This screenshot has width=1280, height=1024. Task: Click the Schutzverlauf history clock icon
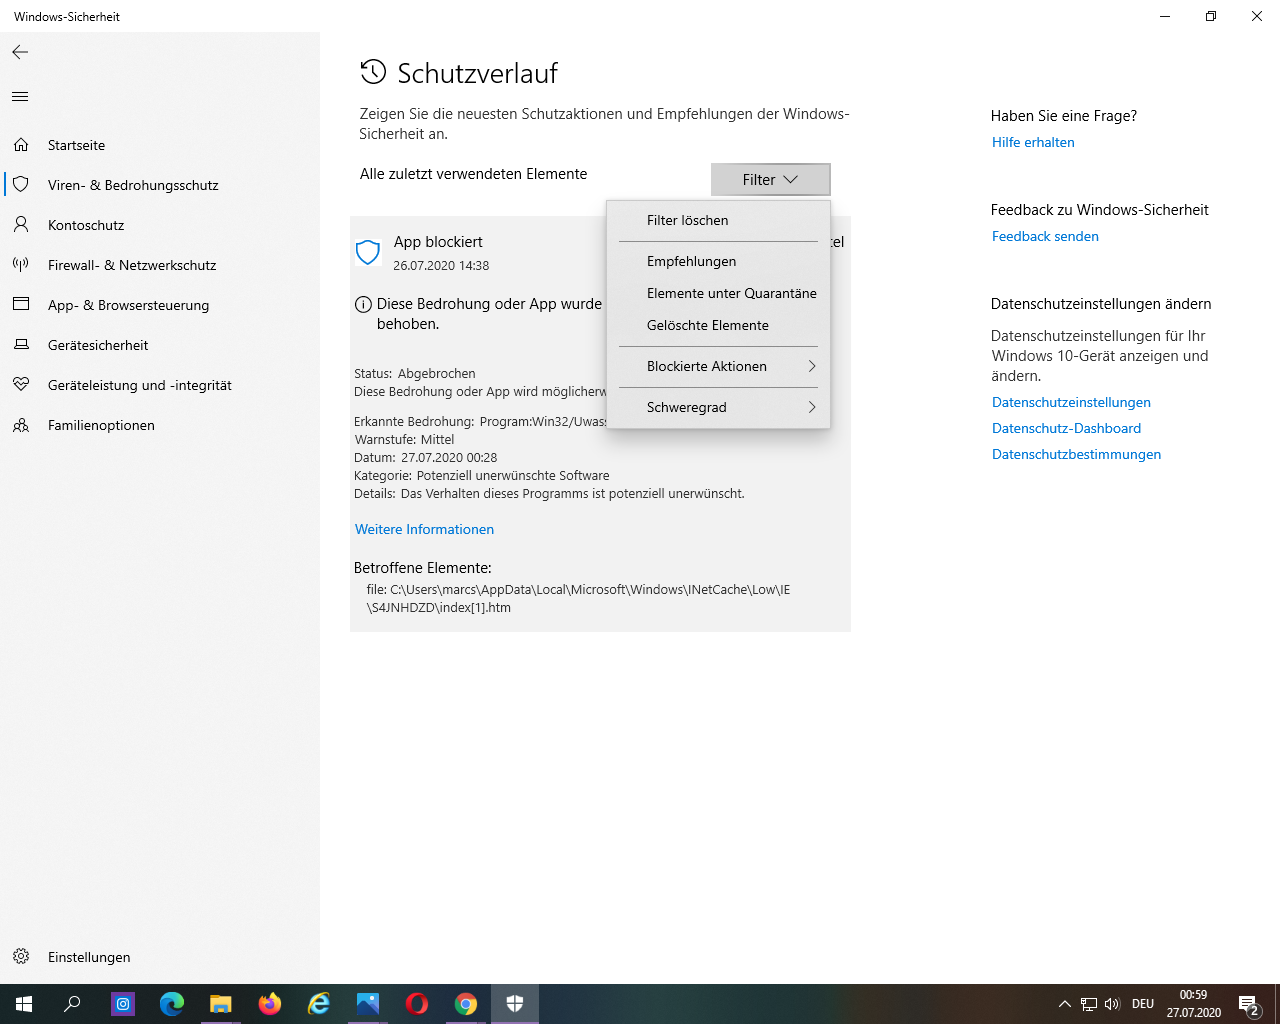click(373, 72)
